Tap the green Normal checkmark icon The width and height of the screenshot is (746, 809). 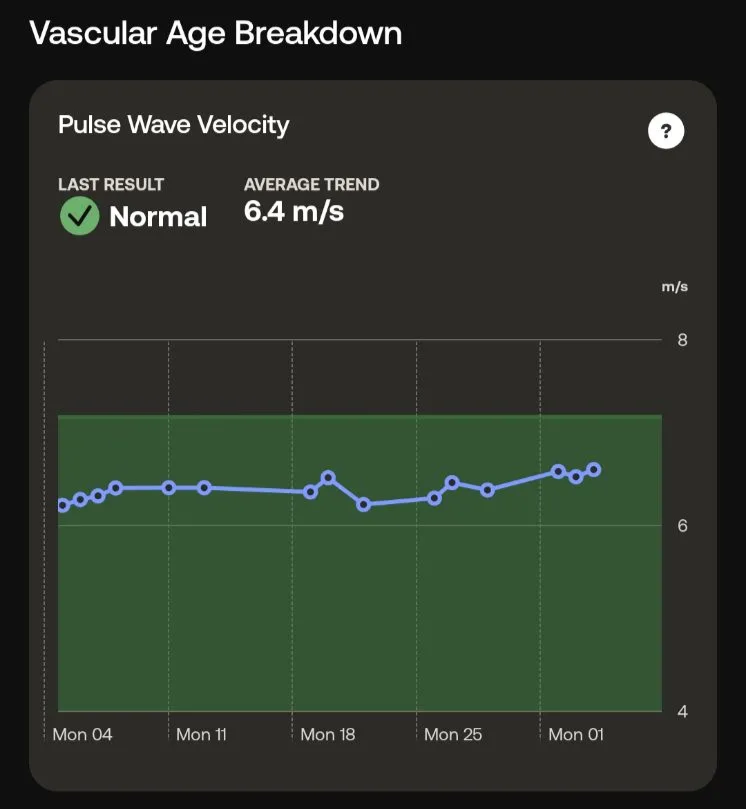[x=79, y=216]
